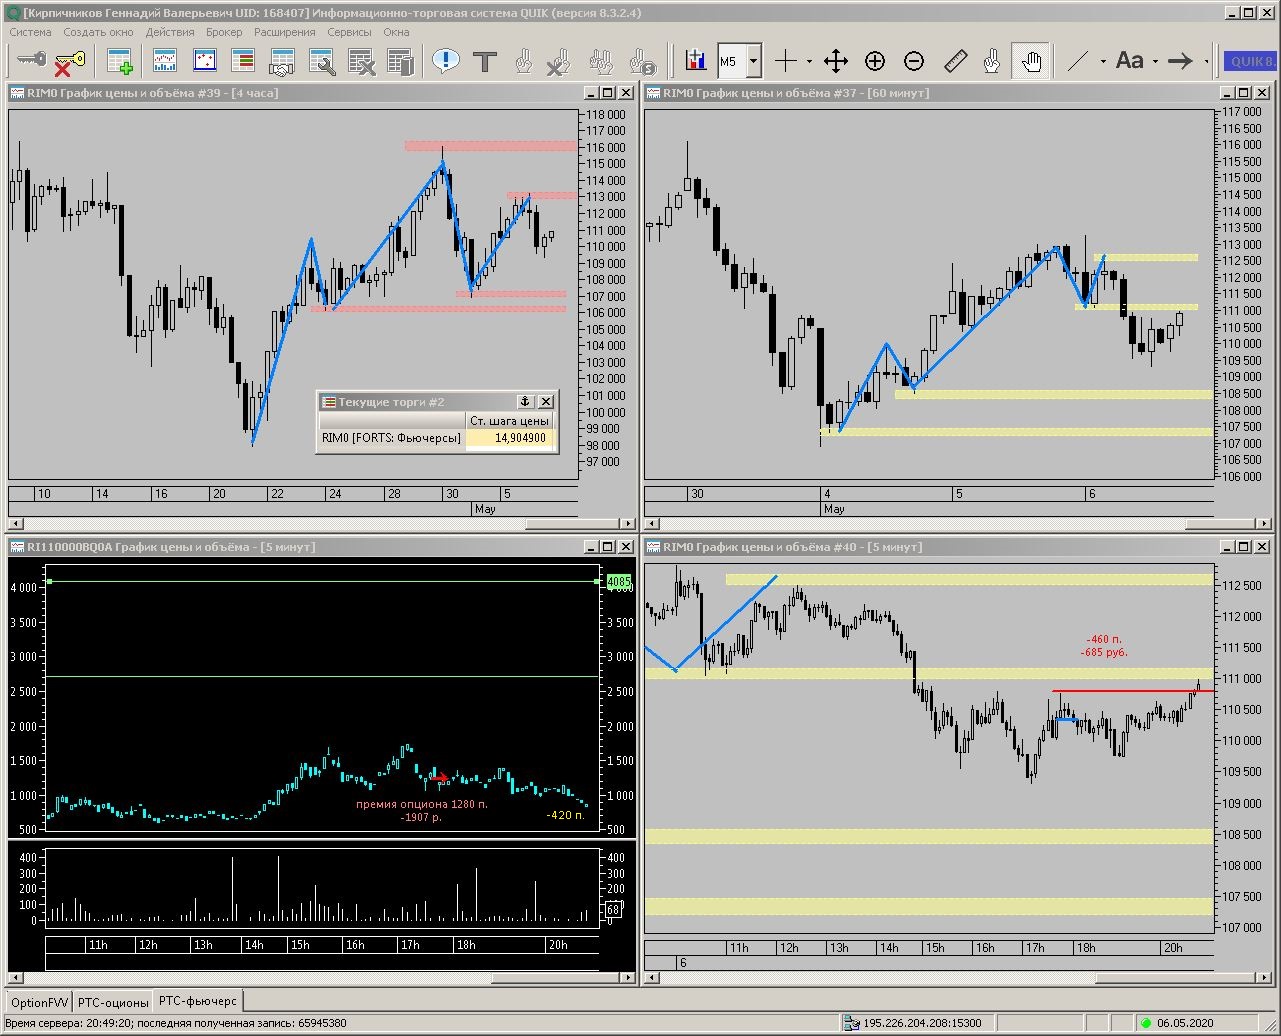Screen dimensions: 1281x1036
Task: Click the disconnect key icon with red X
Action: (68, 61)
